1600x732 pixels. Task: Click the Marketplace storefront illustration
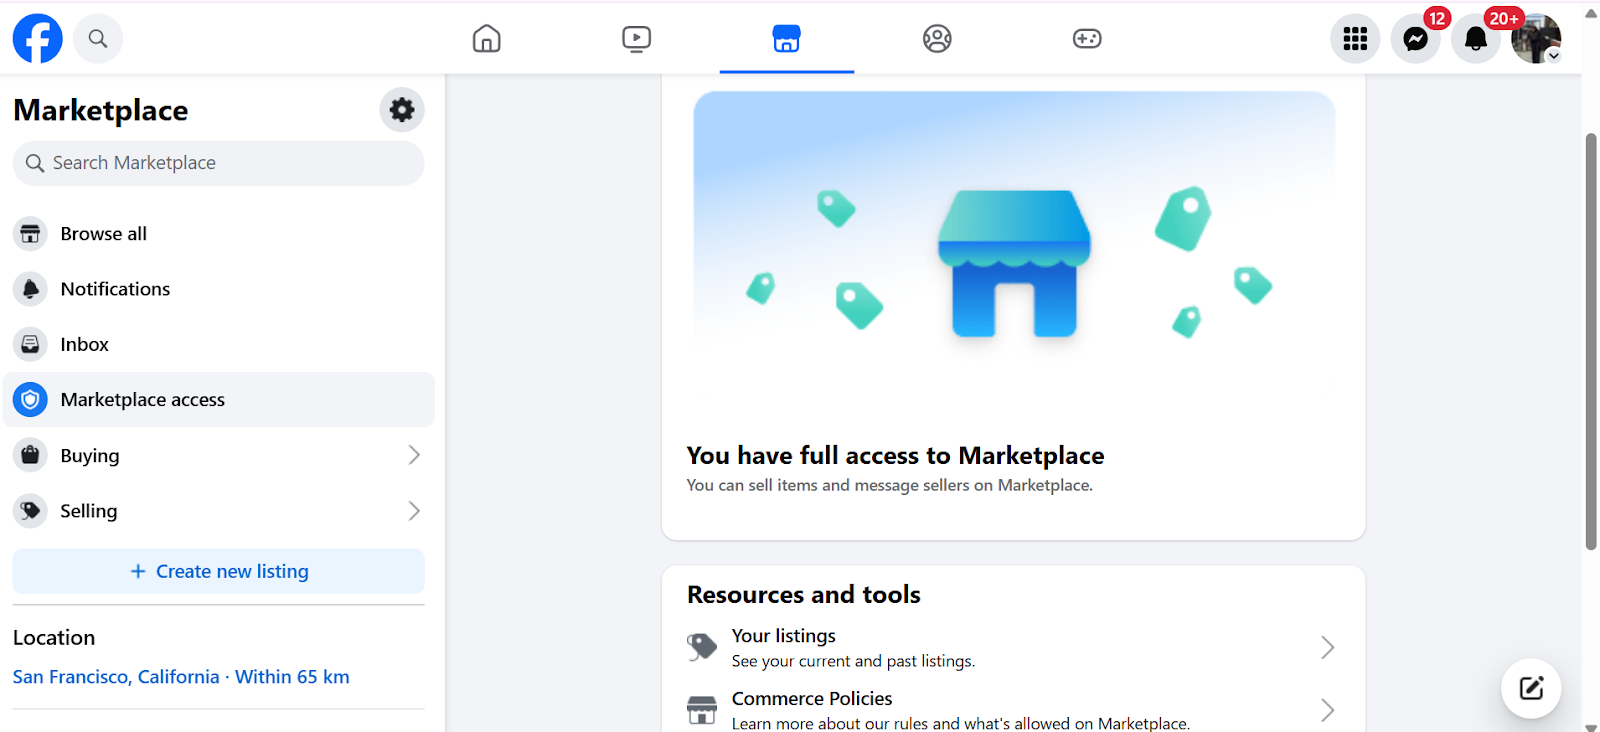pos(1014,263)
